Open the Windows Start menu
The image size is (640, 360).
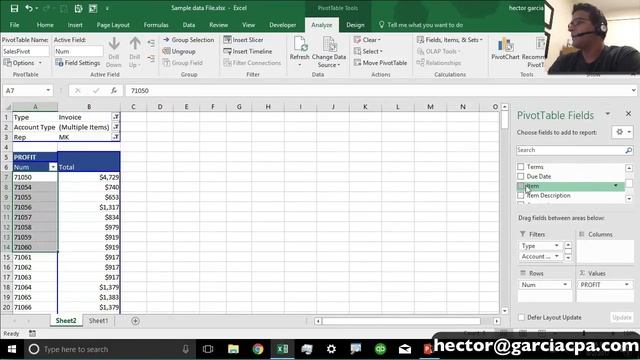12,349
